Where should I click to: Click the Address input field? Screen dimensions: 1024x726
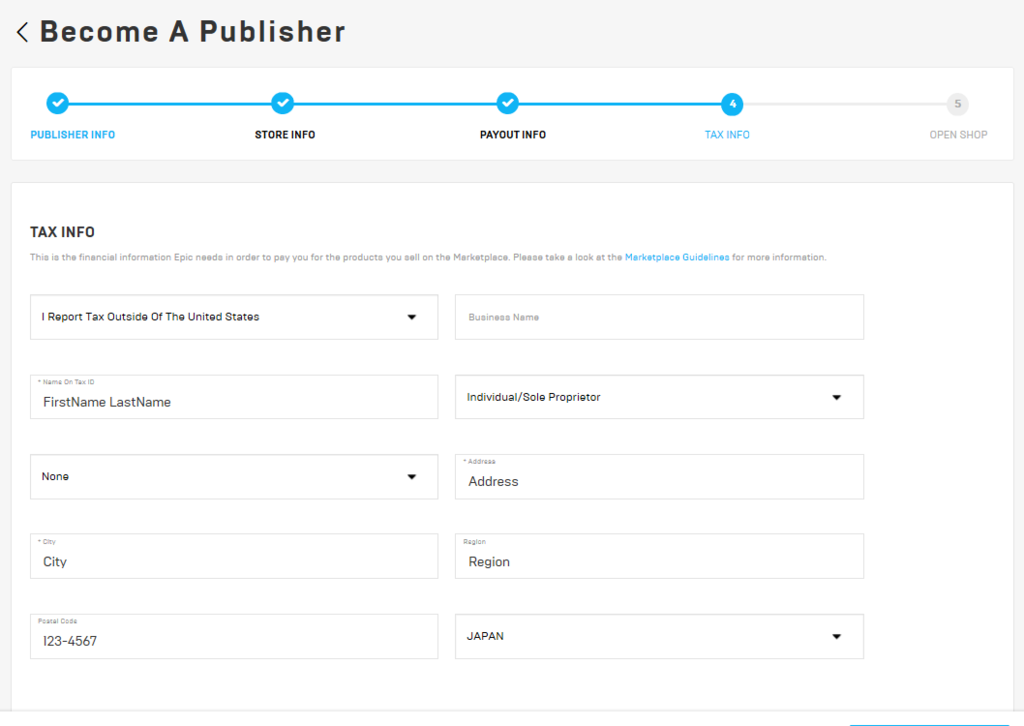point(659,477)
